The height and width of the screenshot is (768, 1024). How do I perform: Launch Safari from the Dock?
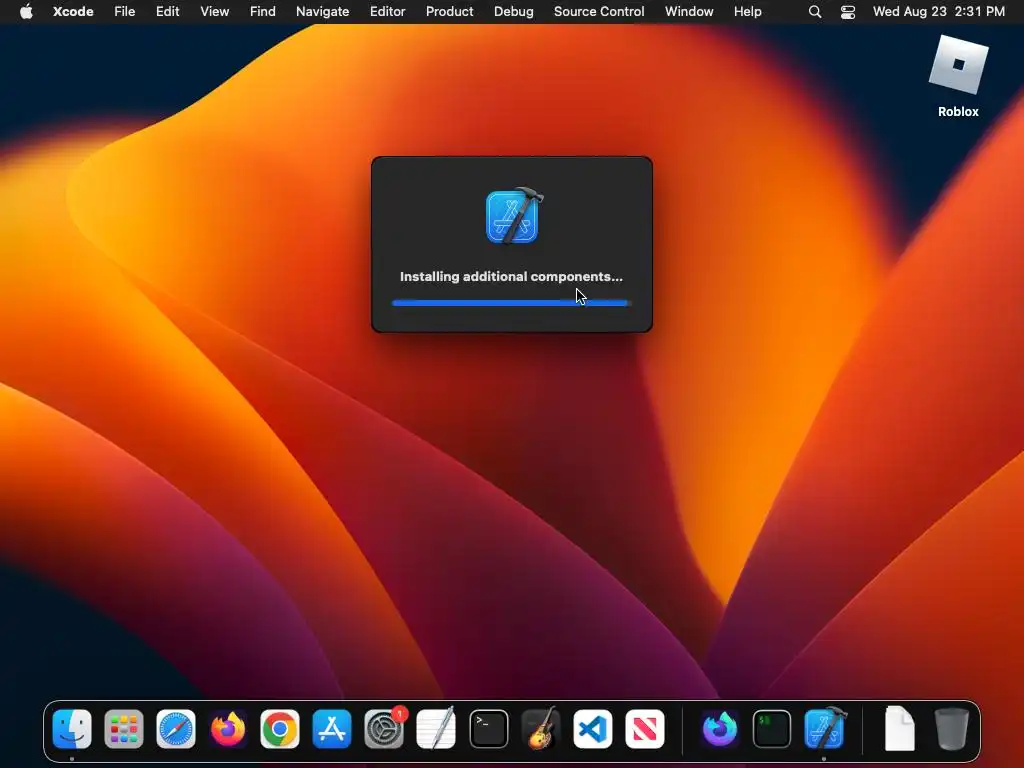tap(176, 728)
